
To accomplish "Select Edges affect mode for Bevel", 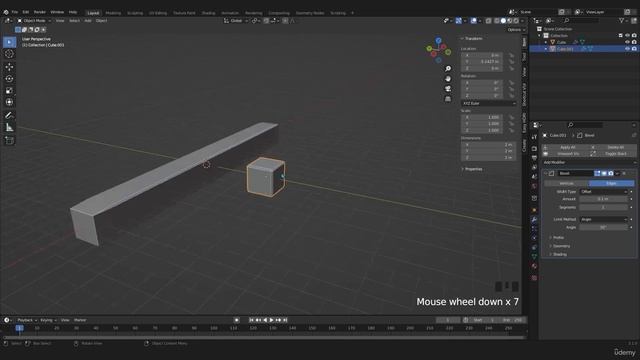I will click(x=611, y=183).
